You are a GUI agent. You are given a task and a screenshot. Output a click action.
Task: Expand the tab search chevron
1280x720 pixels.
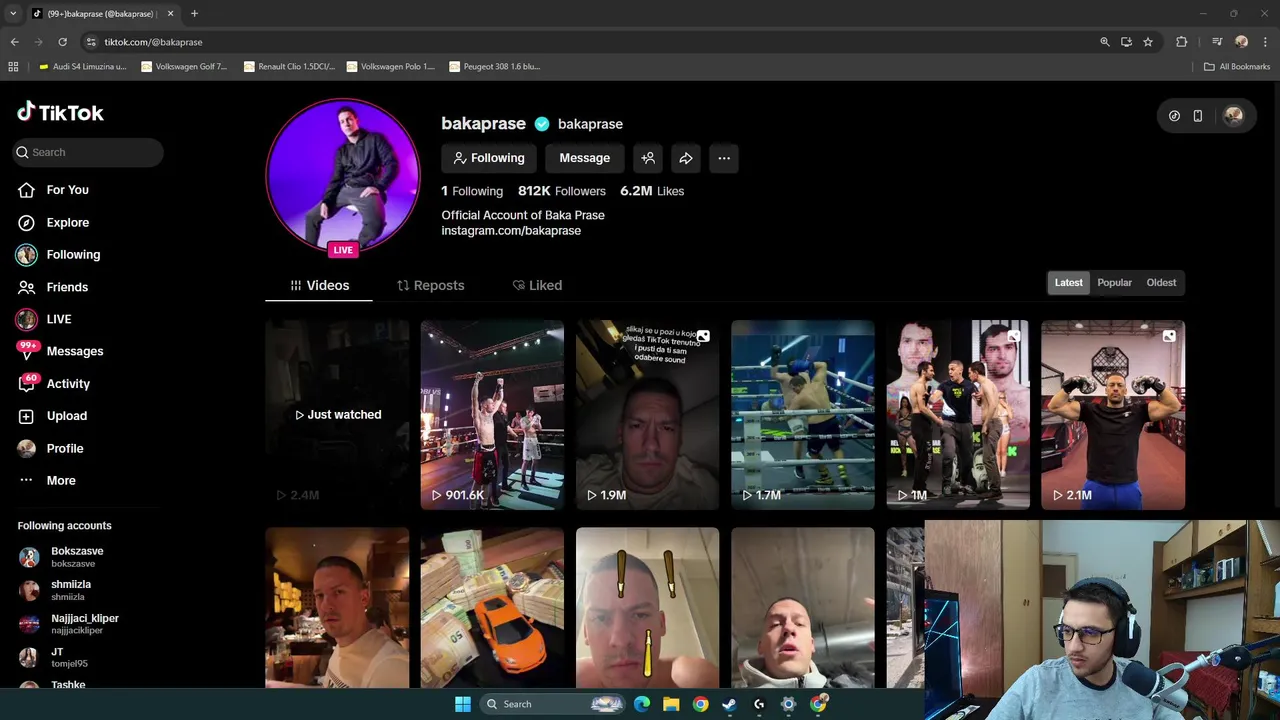coord(13,14)
